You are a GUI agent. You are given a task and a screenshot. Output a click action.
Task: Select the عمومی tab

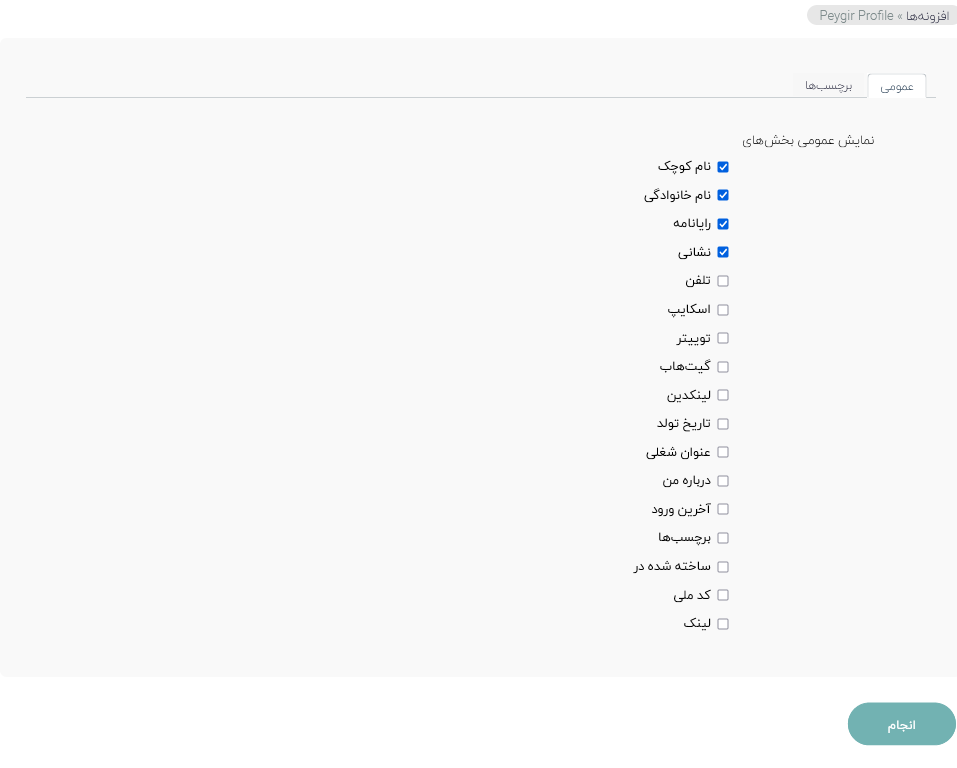point(897,86)
